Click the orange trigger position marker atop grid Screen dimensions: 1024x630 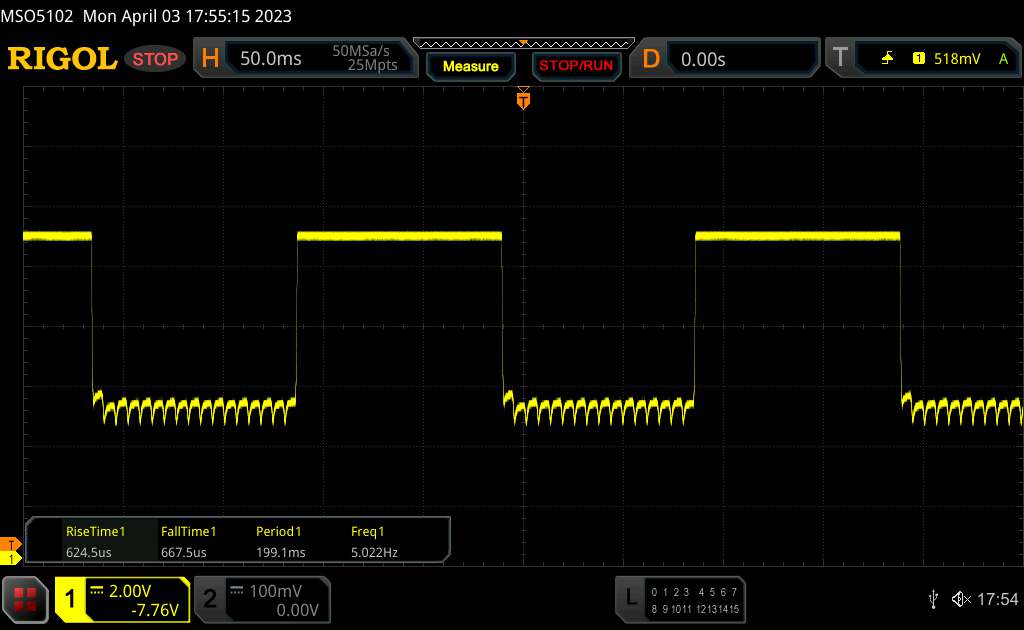click(x=523, y=98)
